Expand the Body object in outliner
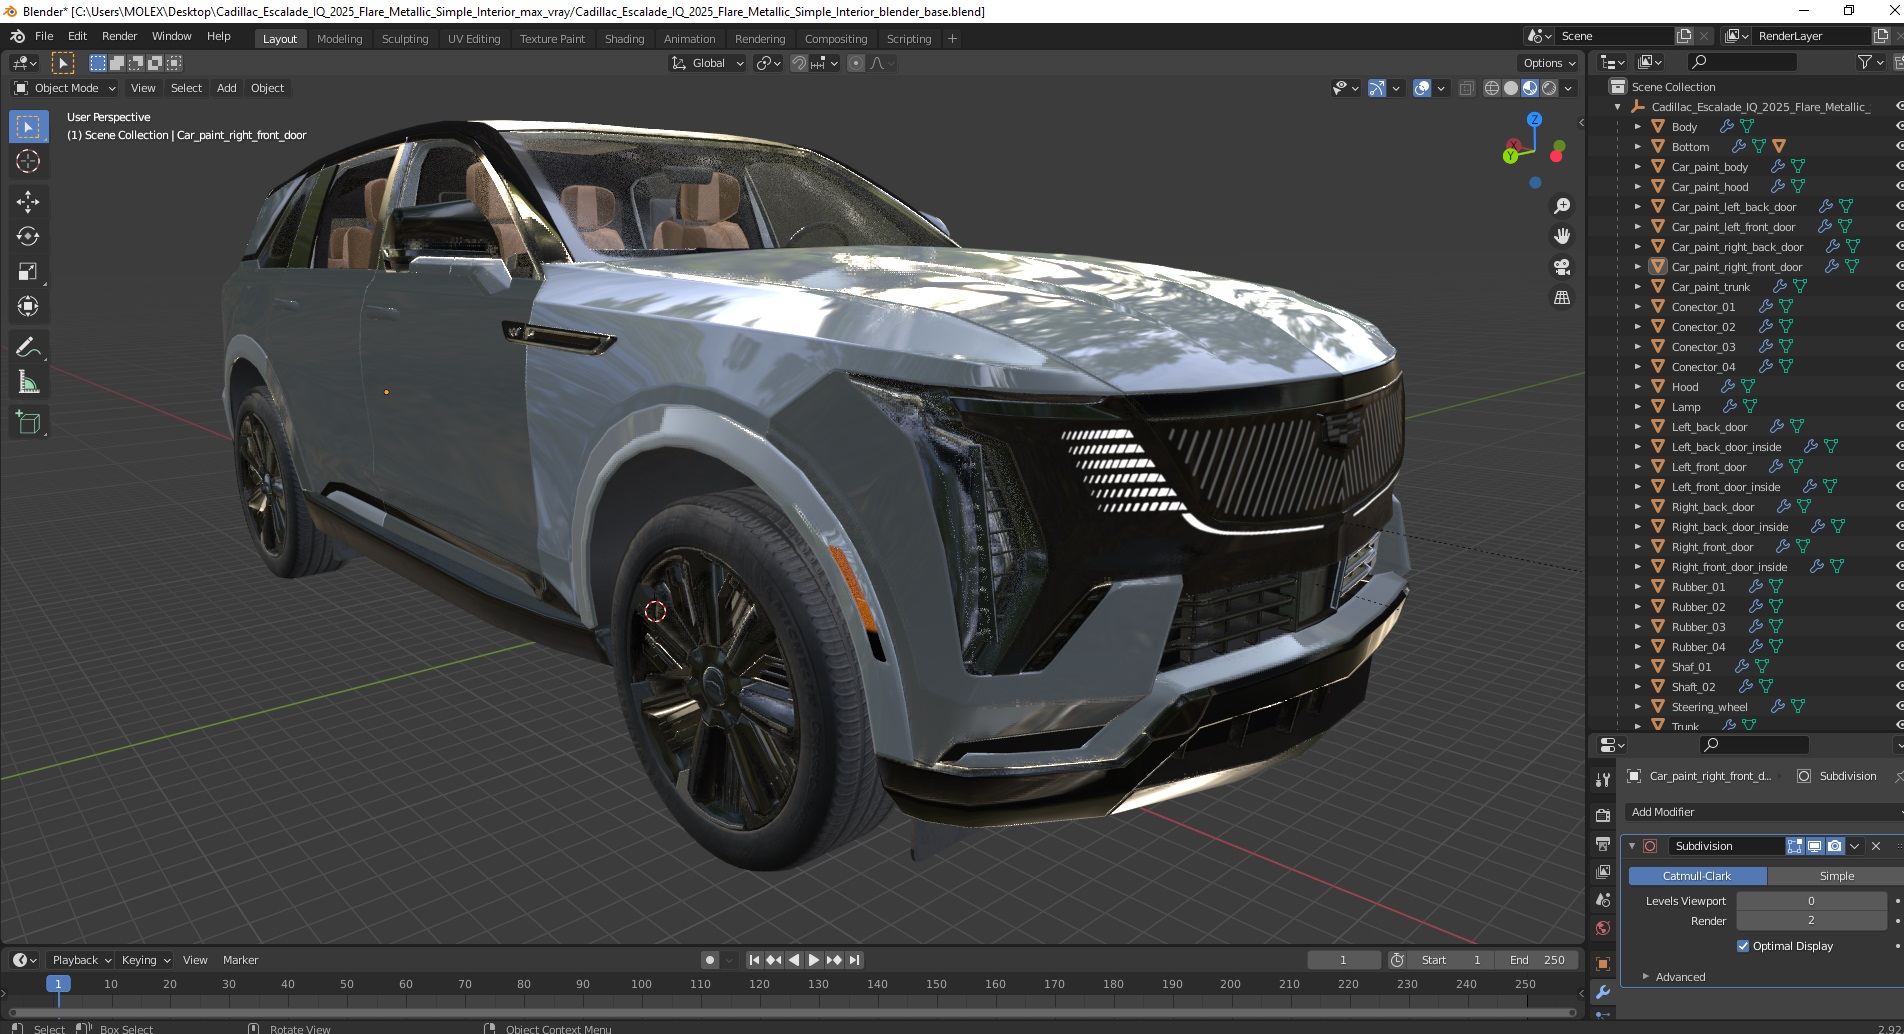 click(1637, 127)
